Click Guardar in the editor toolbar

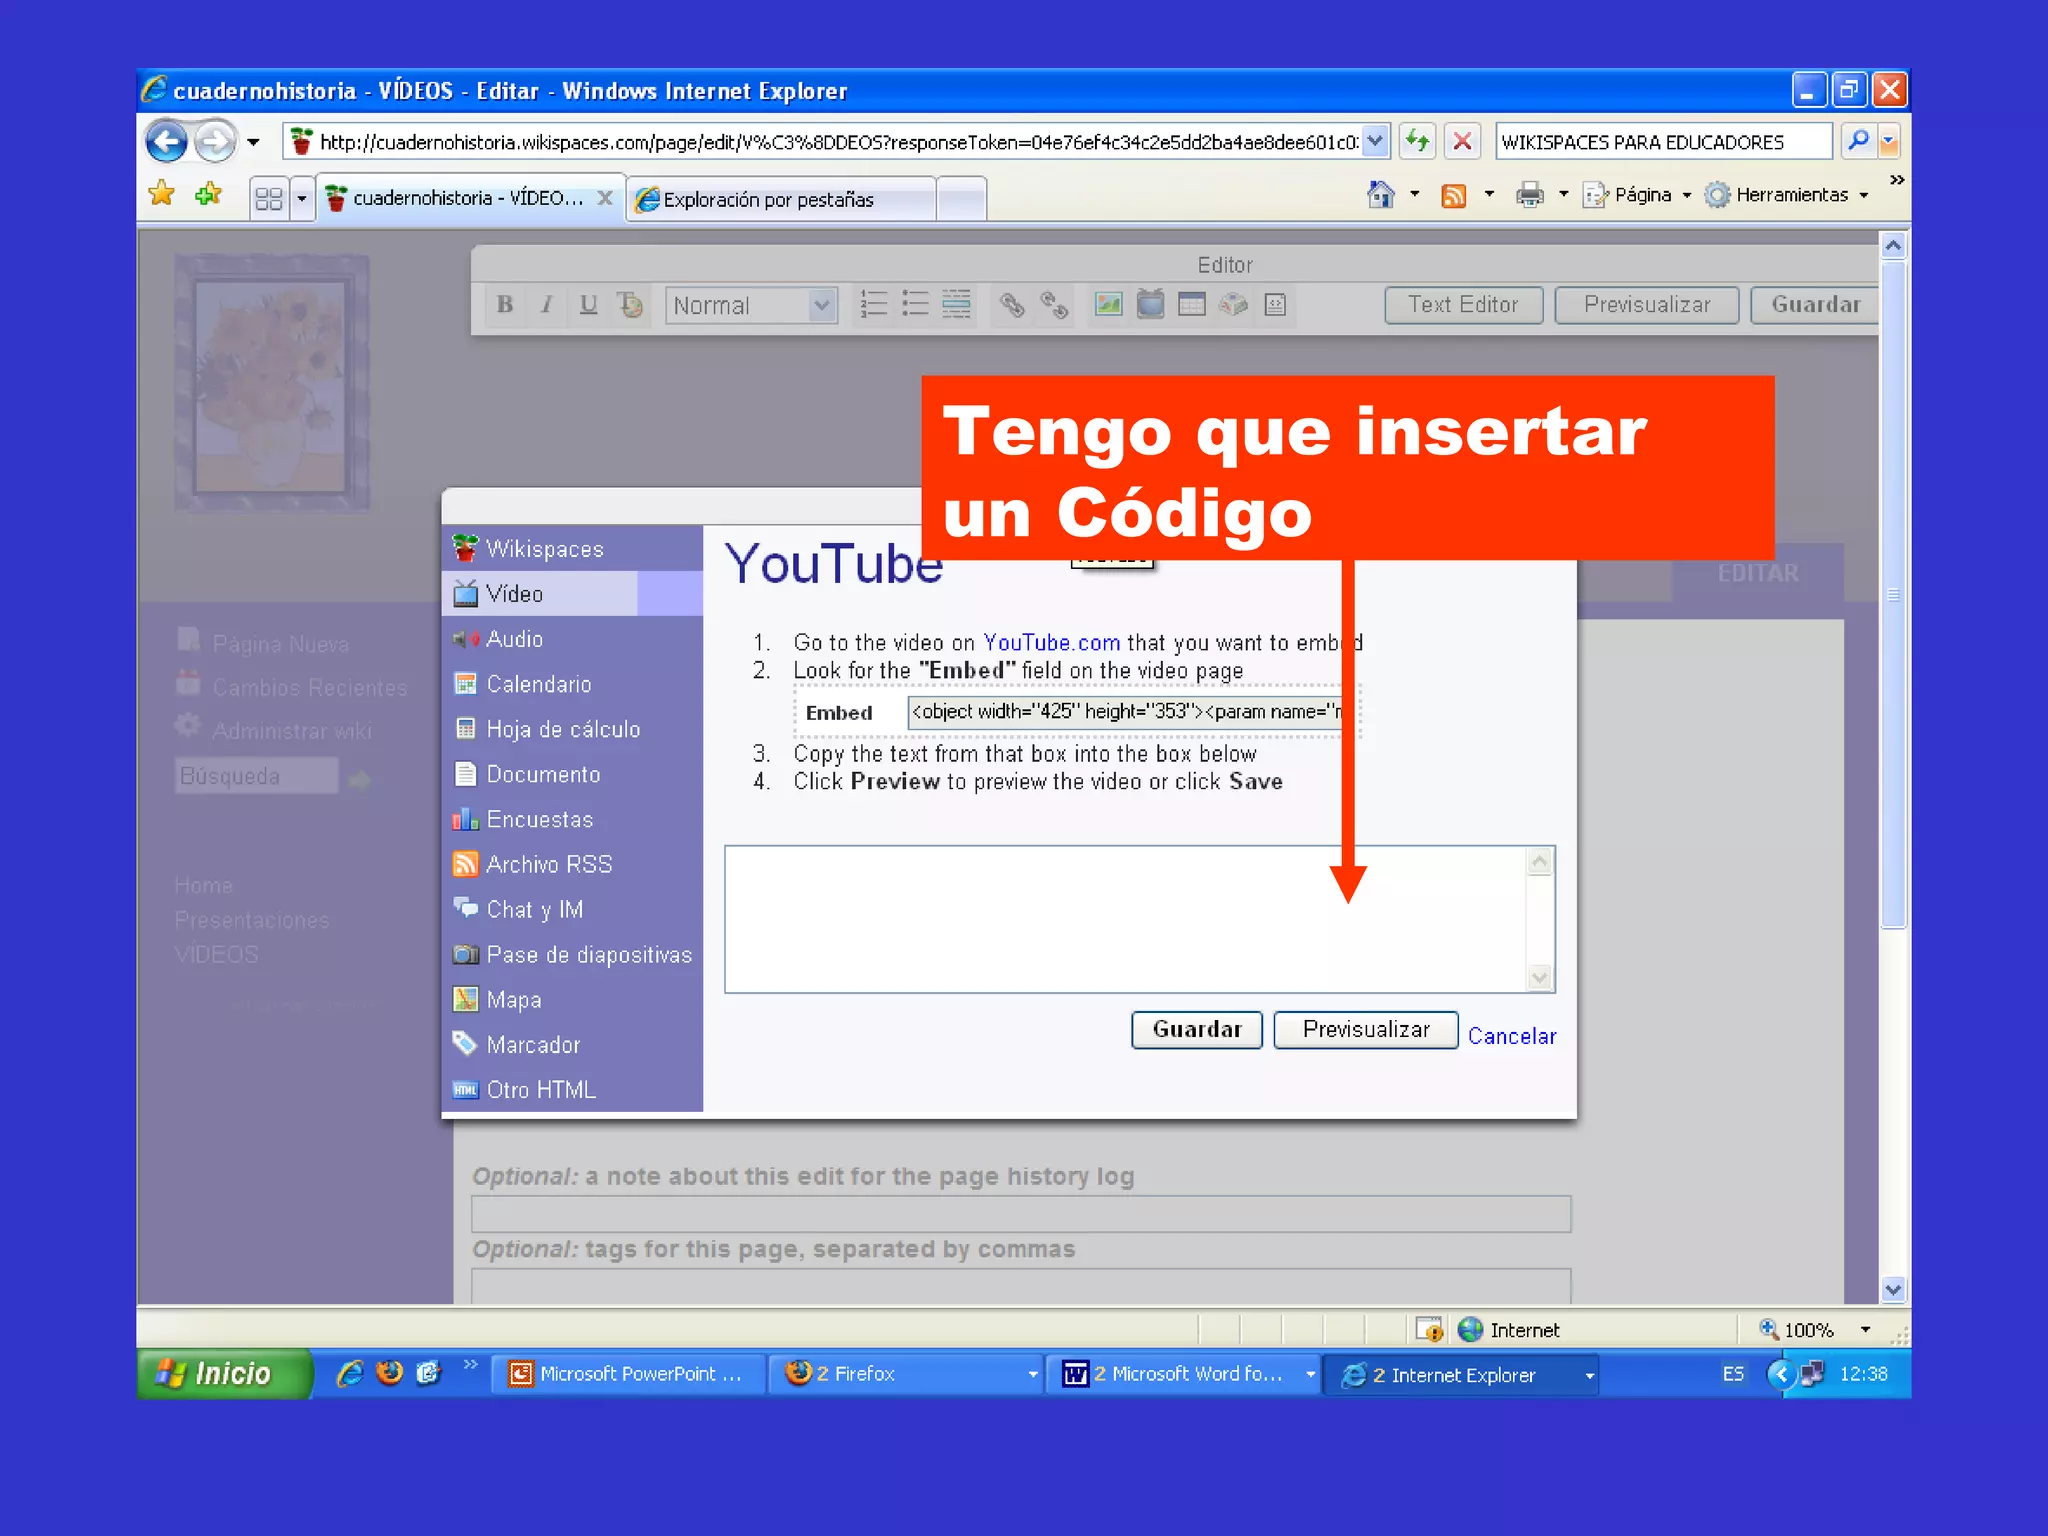point(1815,305)
